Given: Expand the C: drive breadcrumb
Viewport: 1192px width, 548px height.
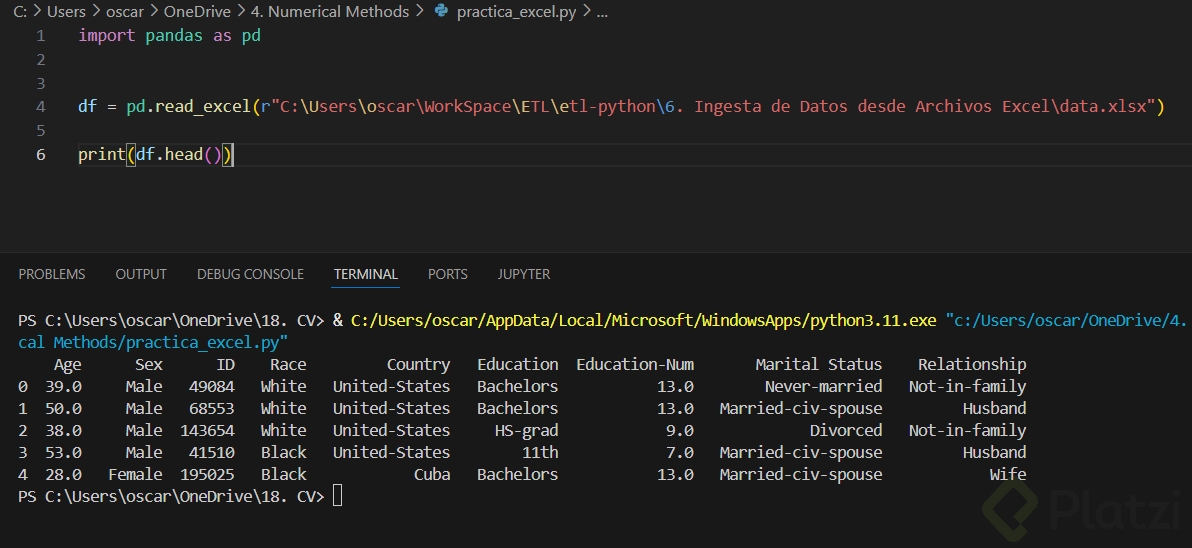Looking at the screenshot, I should pyautogui.click(x=19, y=12).
